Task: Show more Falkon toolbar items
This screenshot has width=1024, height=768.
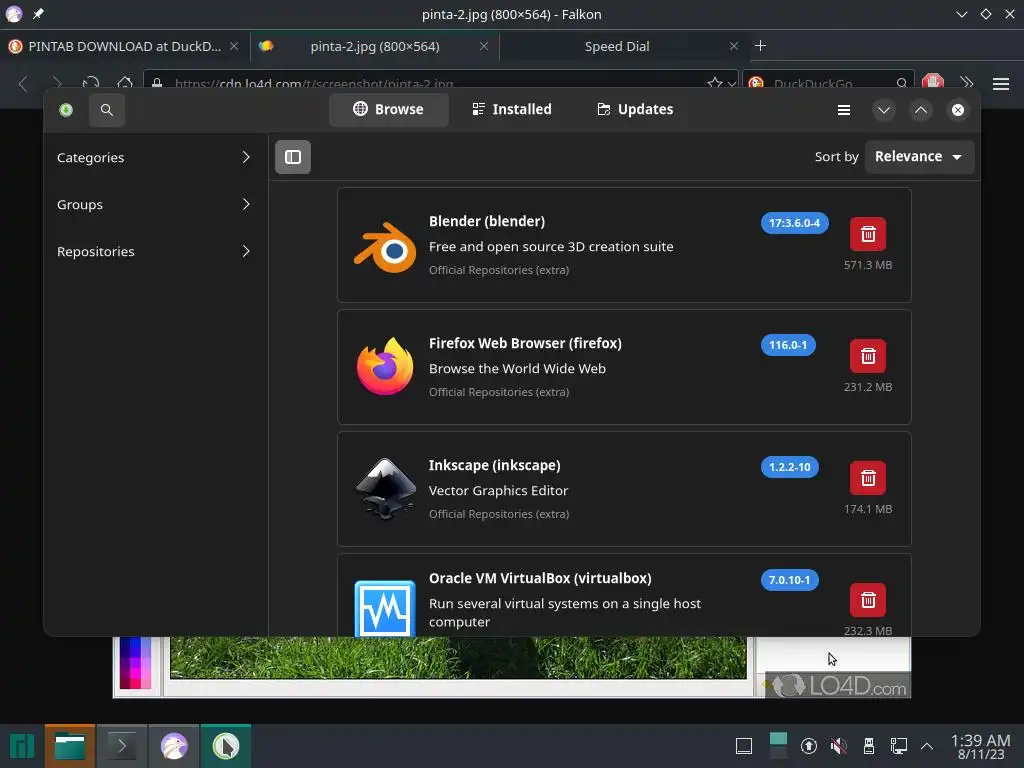Action: click(967, 83)
